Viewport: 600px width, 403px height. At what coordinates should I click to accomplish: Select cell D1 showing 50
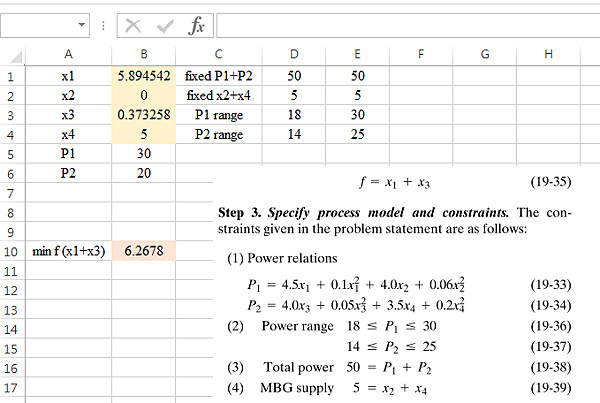(x=294, y=76)
